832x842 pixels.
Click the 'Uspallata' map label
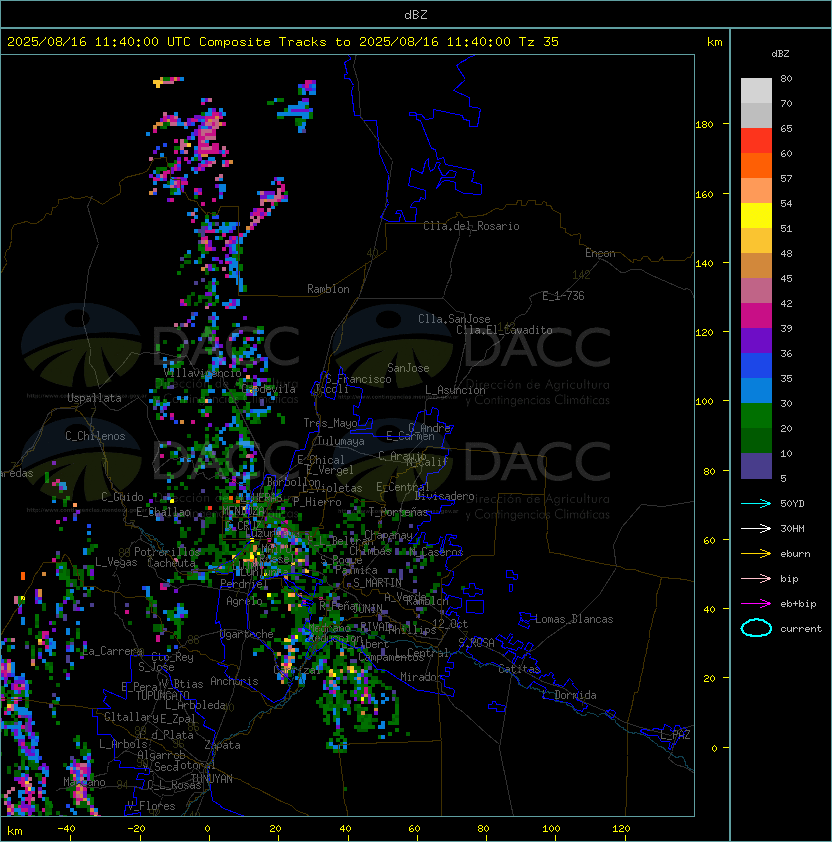(94, 398)
